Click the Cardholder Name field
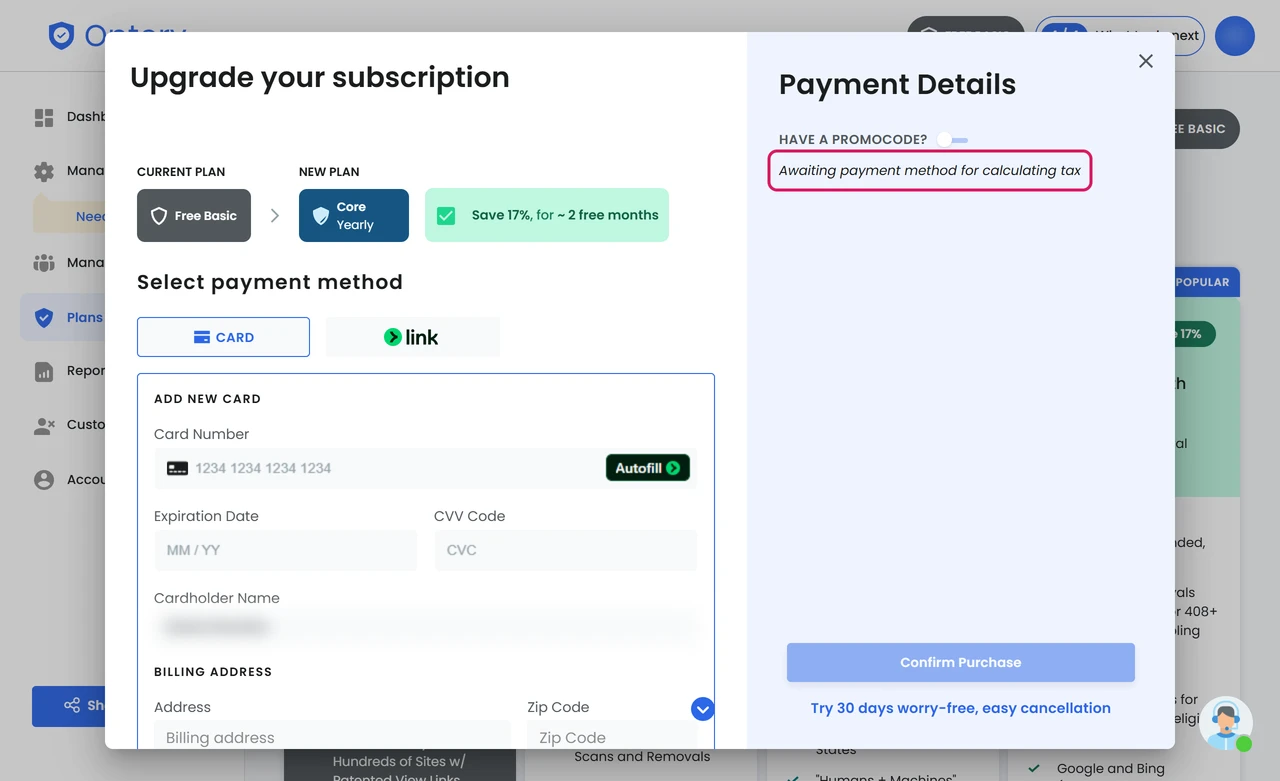The height and width of the screenshot is (781, 1280). tap(425, 628)
